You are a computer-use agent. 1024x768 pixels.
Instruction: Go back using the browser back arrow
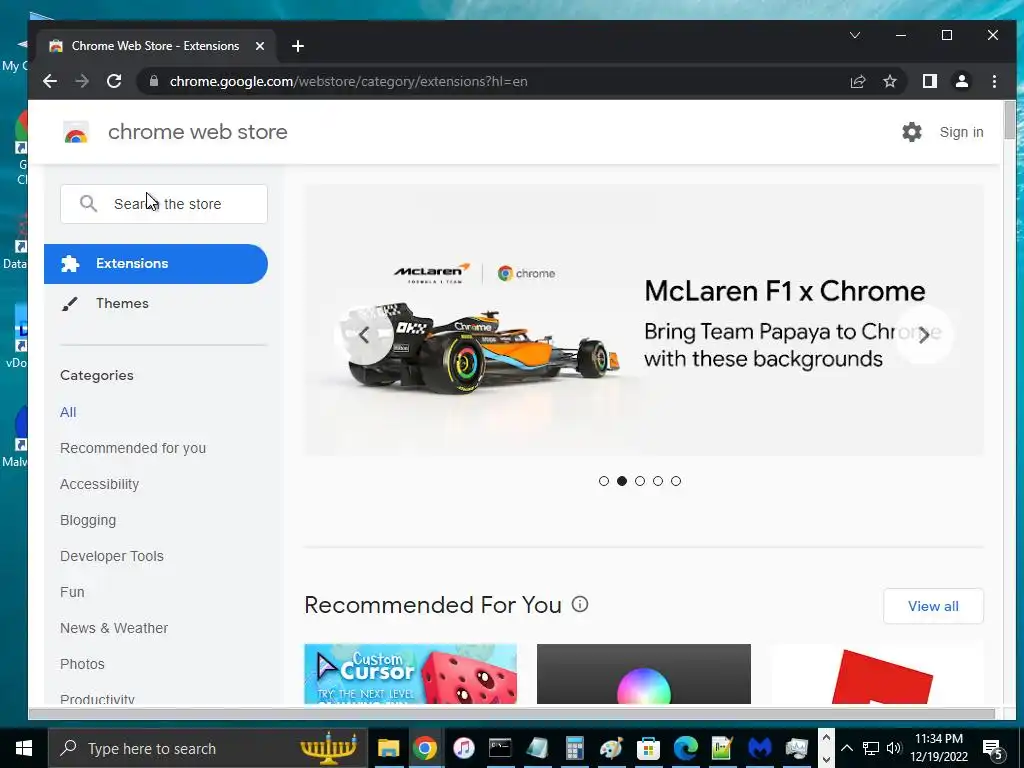(x=50, y=81)
